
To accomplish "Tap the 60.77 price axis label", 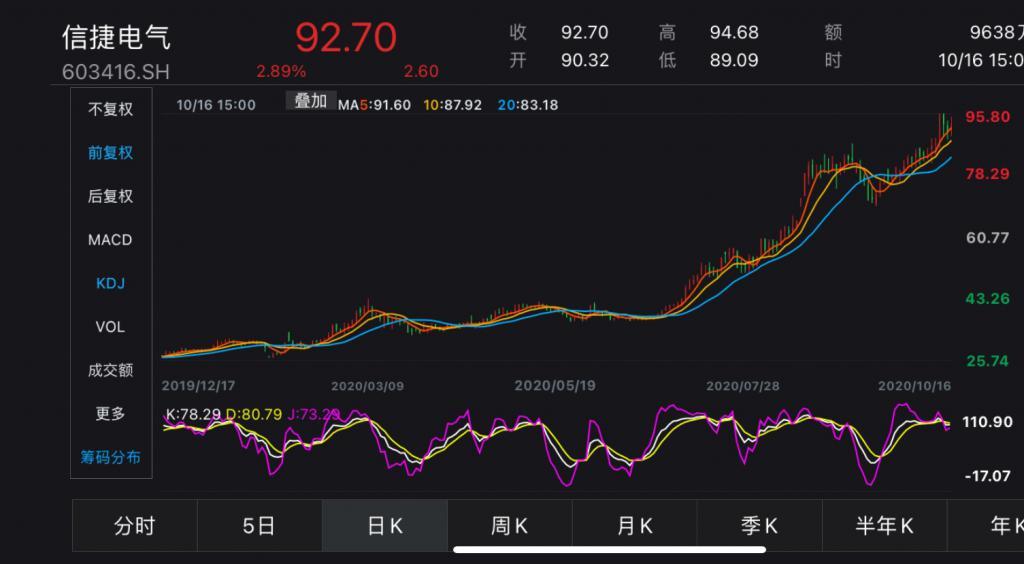I will click(x=987, y=238).
